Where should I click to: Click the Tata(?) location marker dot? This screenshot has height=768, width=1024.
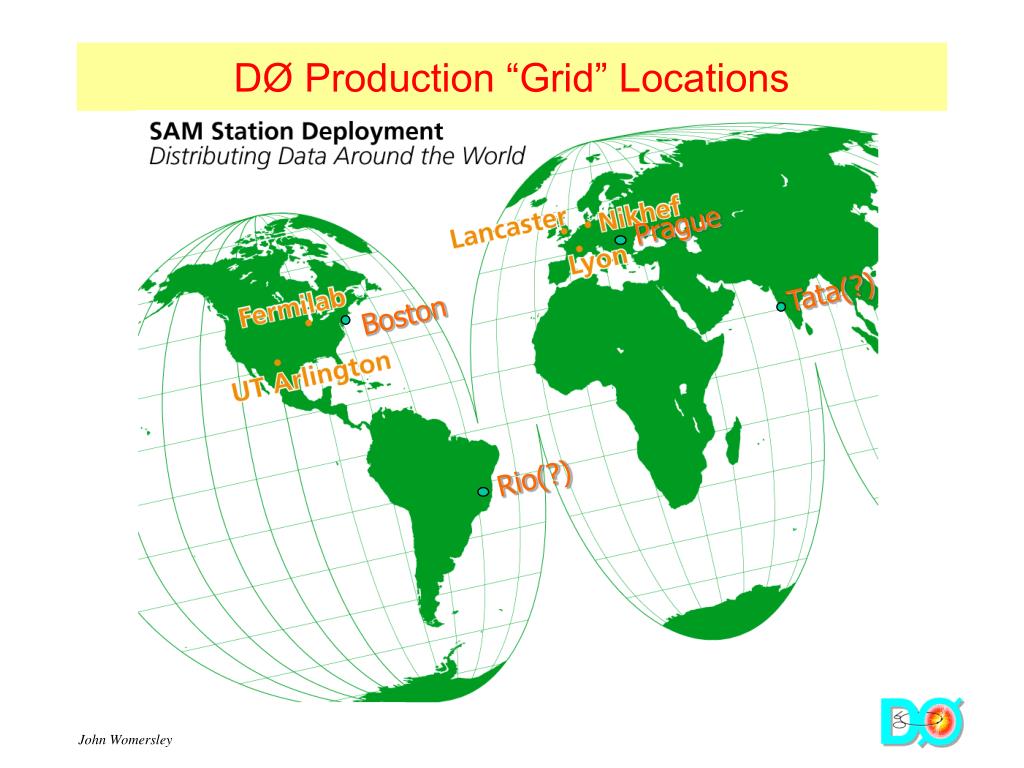[x=780, y=306]
